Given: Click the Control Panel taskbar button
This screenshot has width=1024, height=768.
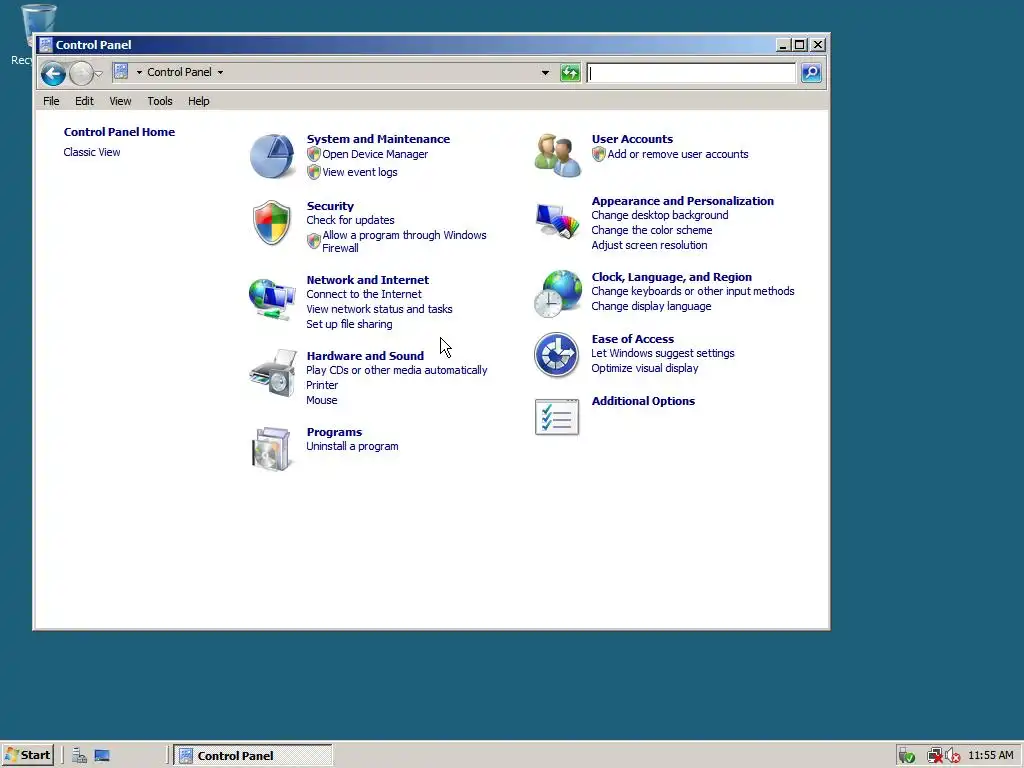Looking at the screenshot, I should point(253,756).
